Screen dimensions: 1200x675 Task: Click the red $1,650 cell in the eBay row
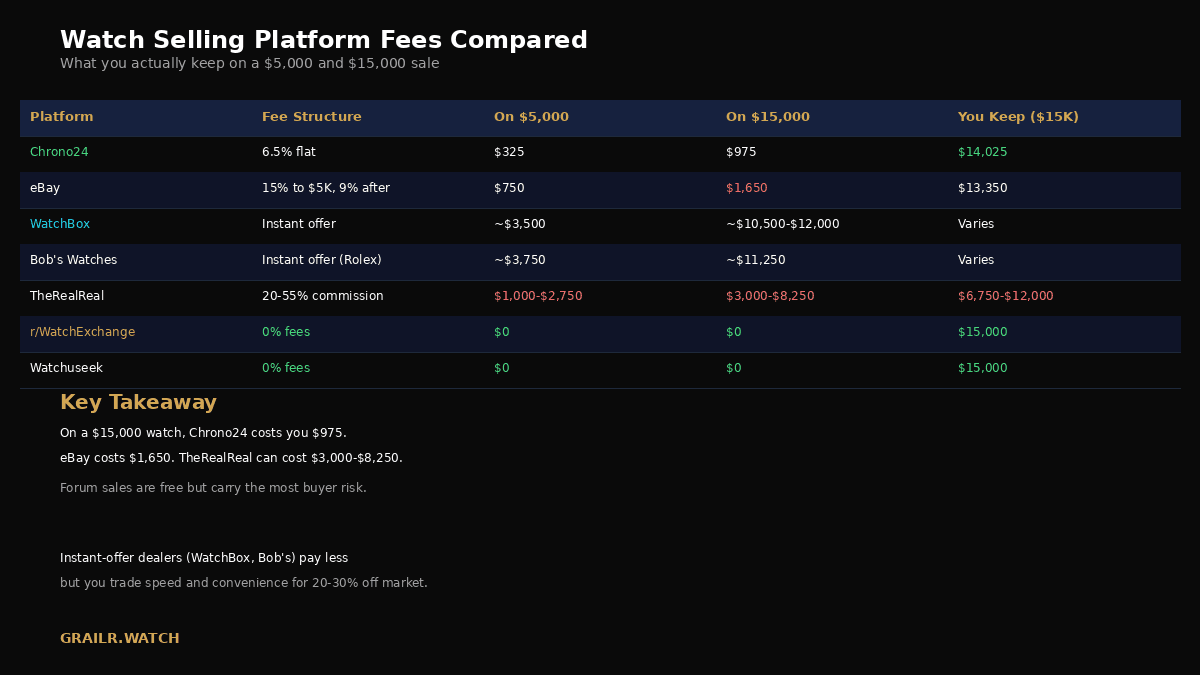coord(747,188)
